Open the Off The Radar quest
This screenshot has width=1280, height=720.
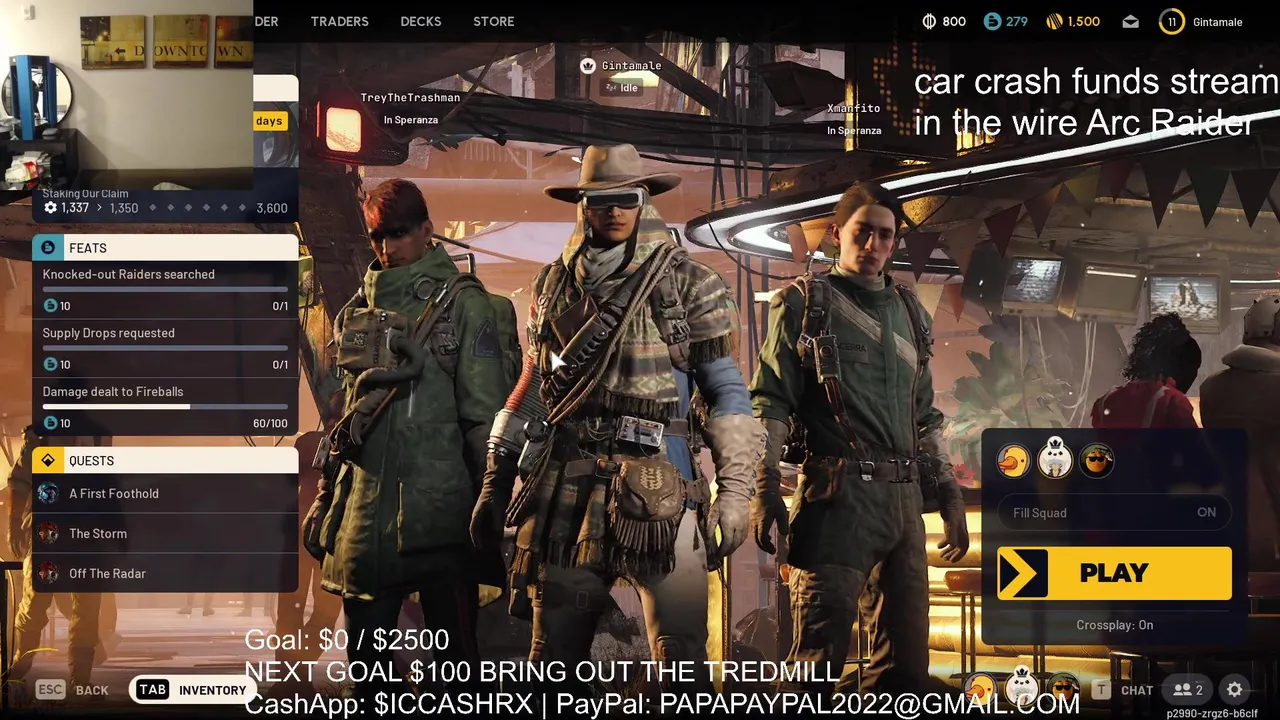point(165,573)
